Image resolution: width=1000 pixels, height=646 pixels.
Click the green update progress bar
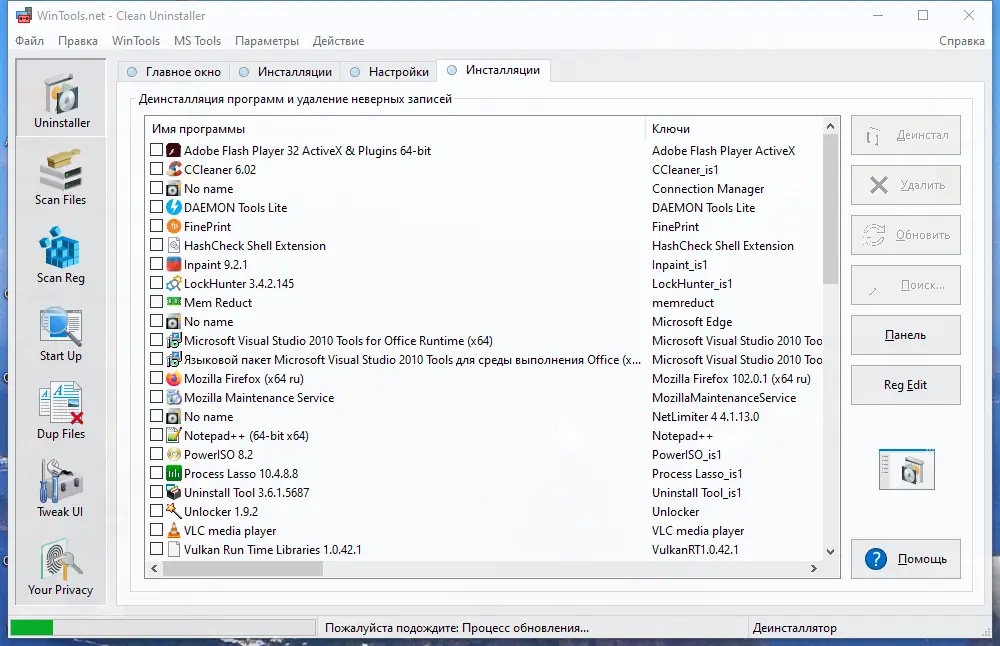32,628
